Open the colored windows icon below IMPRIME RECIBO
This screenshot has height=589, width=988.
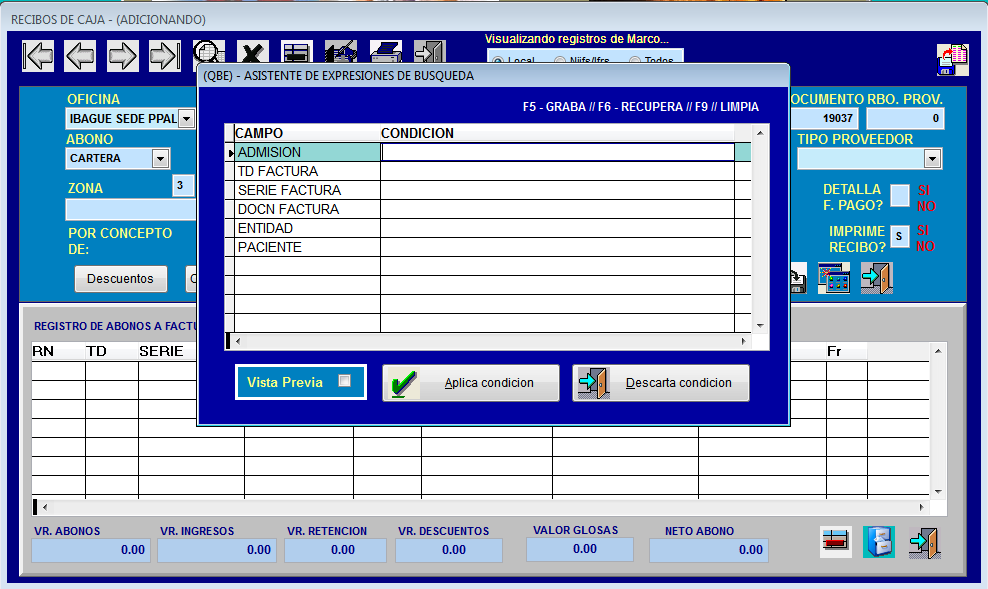(834, 278)
